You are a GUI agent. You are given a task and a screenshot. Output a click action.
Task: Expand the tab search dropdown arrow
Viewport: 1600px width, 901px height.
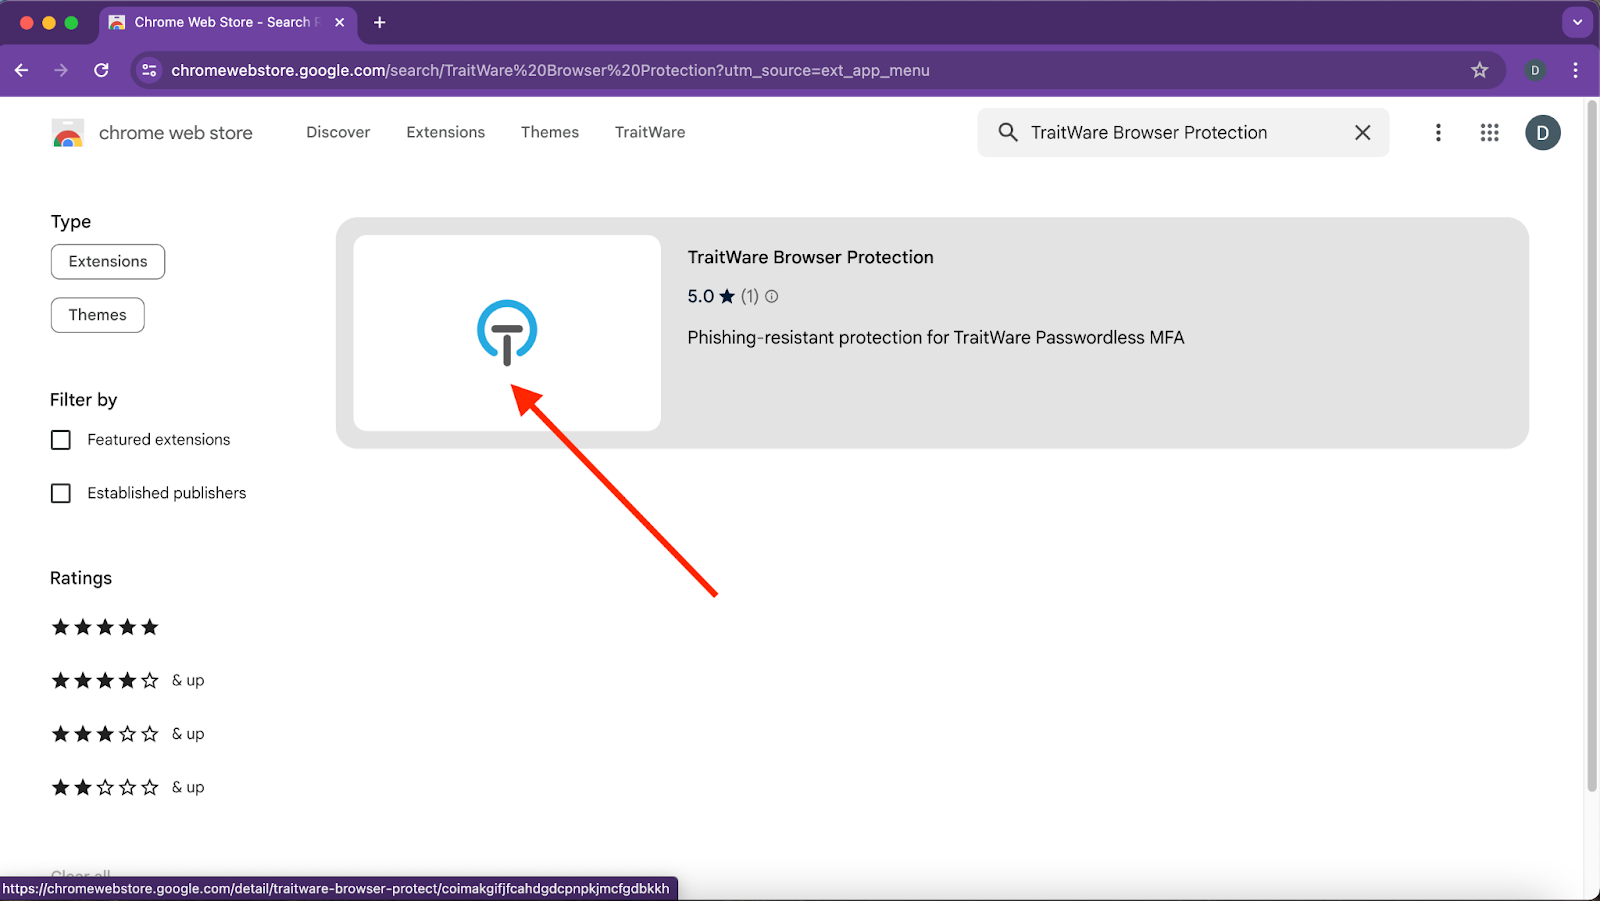pos(1577,22)
